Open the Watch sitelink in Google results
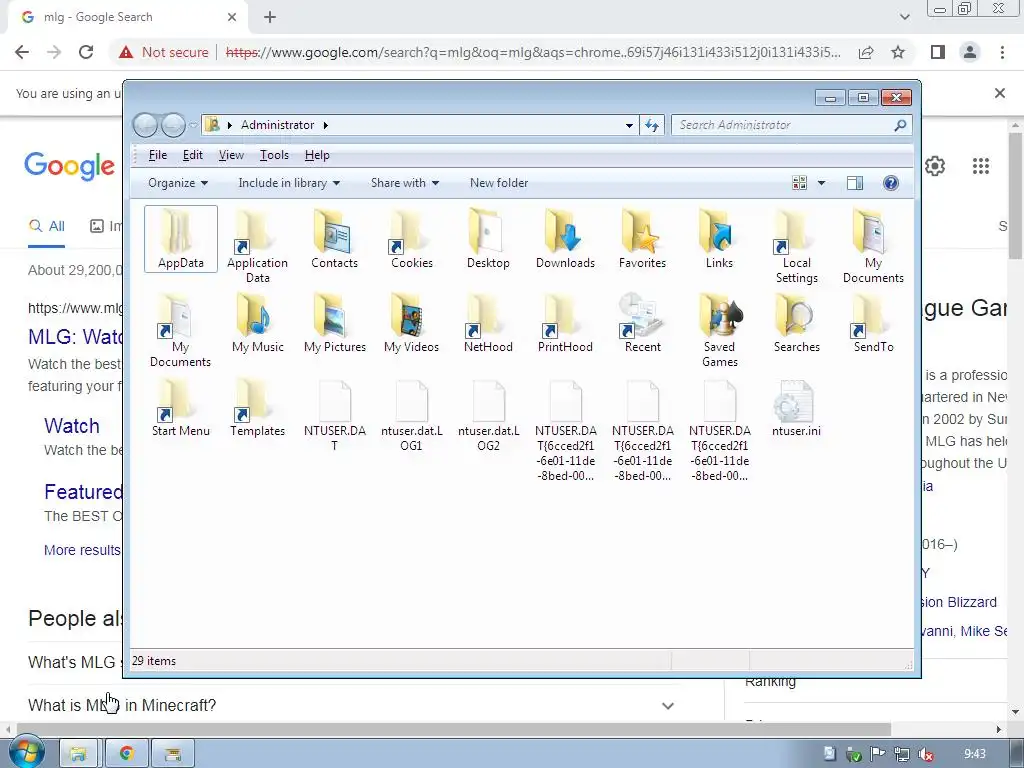1024x768 pixels. tap(72, 426)
